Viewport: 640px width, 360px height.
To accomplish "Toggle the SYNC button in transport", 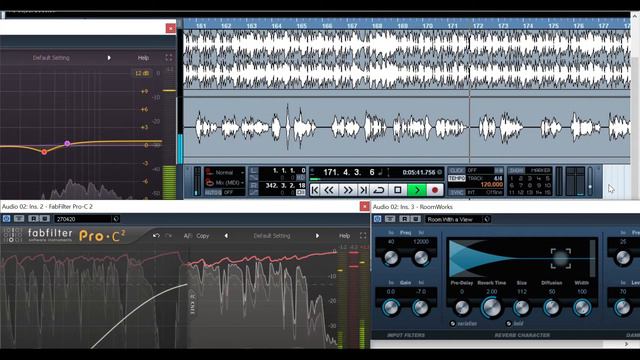I will (x=456, y=192).
